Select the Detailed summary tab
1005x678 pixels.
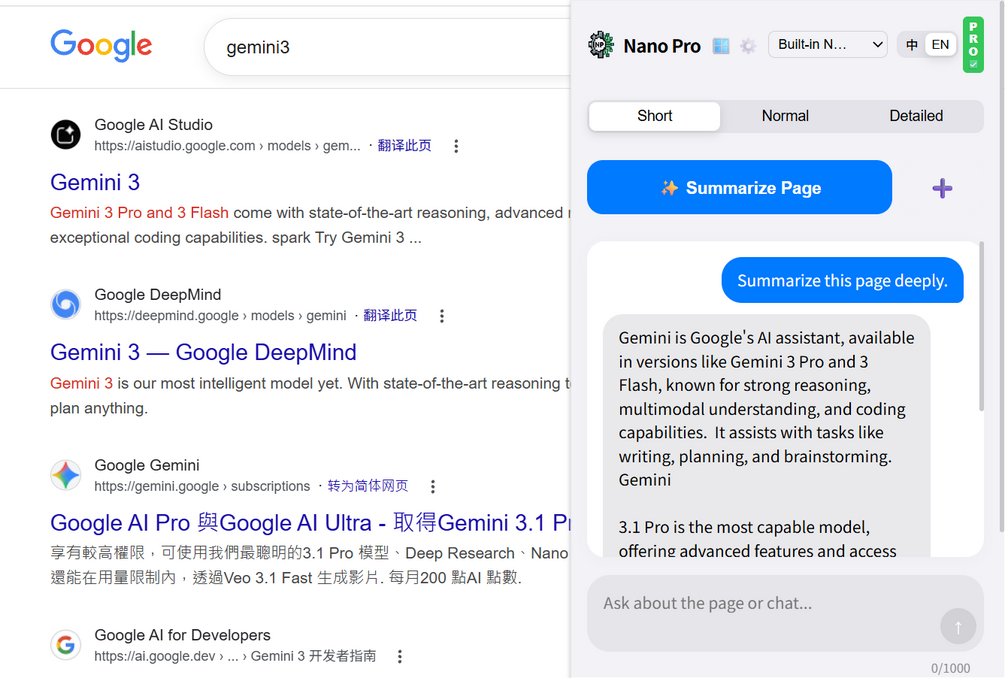(x=916, y=116)
